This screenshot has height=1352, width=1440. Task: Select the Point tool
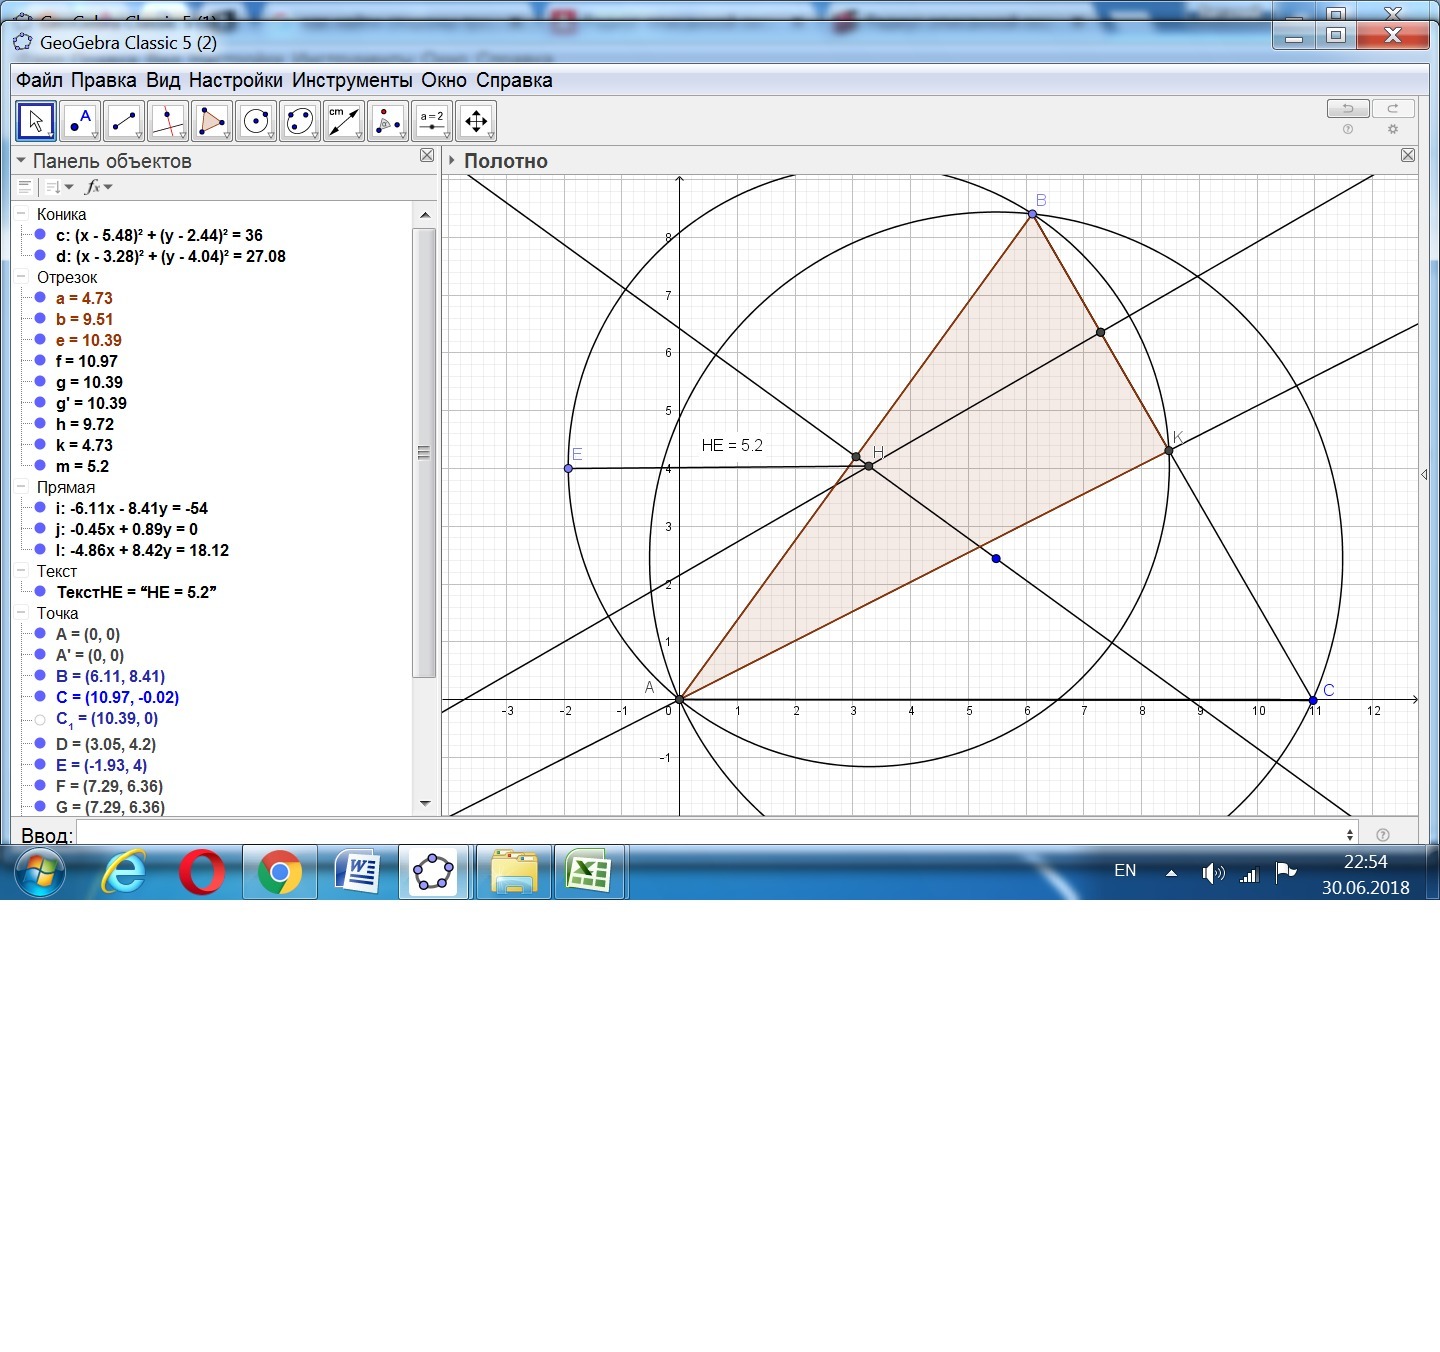[x=80, y=121]
